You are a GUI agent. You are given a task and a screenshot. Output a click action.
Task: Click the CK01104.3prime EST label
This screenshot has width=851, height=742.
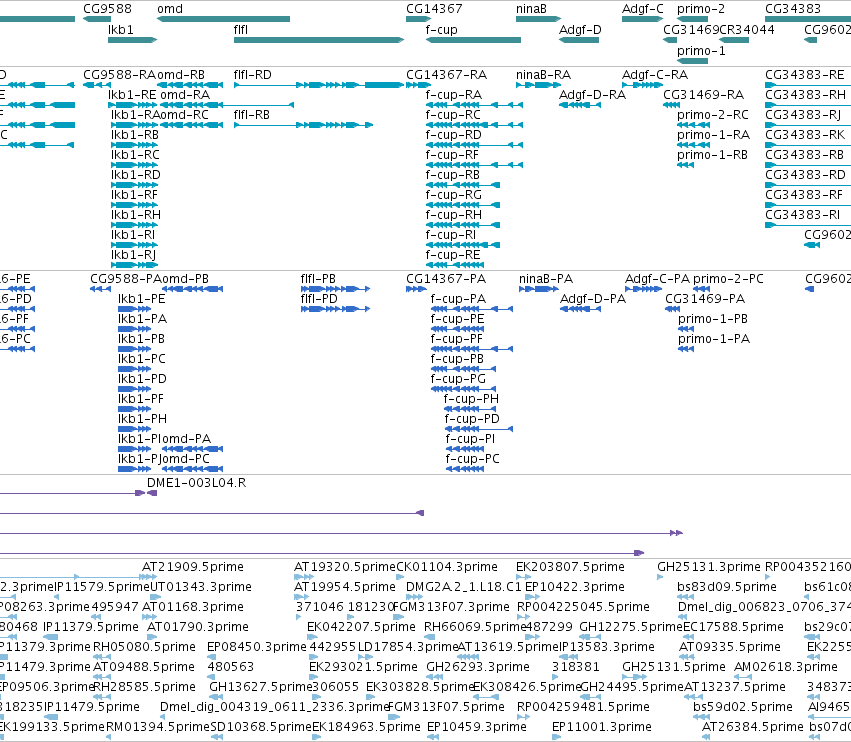tap(447, 567)
